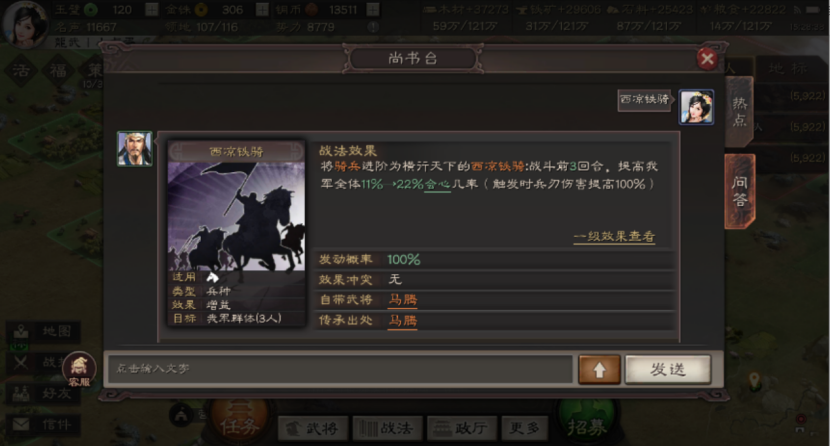Switch to the 热点 side tab
Image resolution: width=831 pixels, height=447 pixels.
click(x=739, y=112)
